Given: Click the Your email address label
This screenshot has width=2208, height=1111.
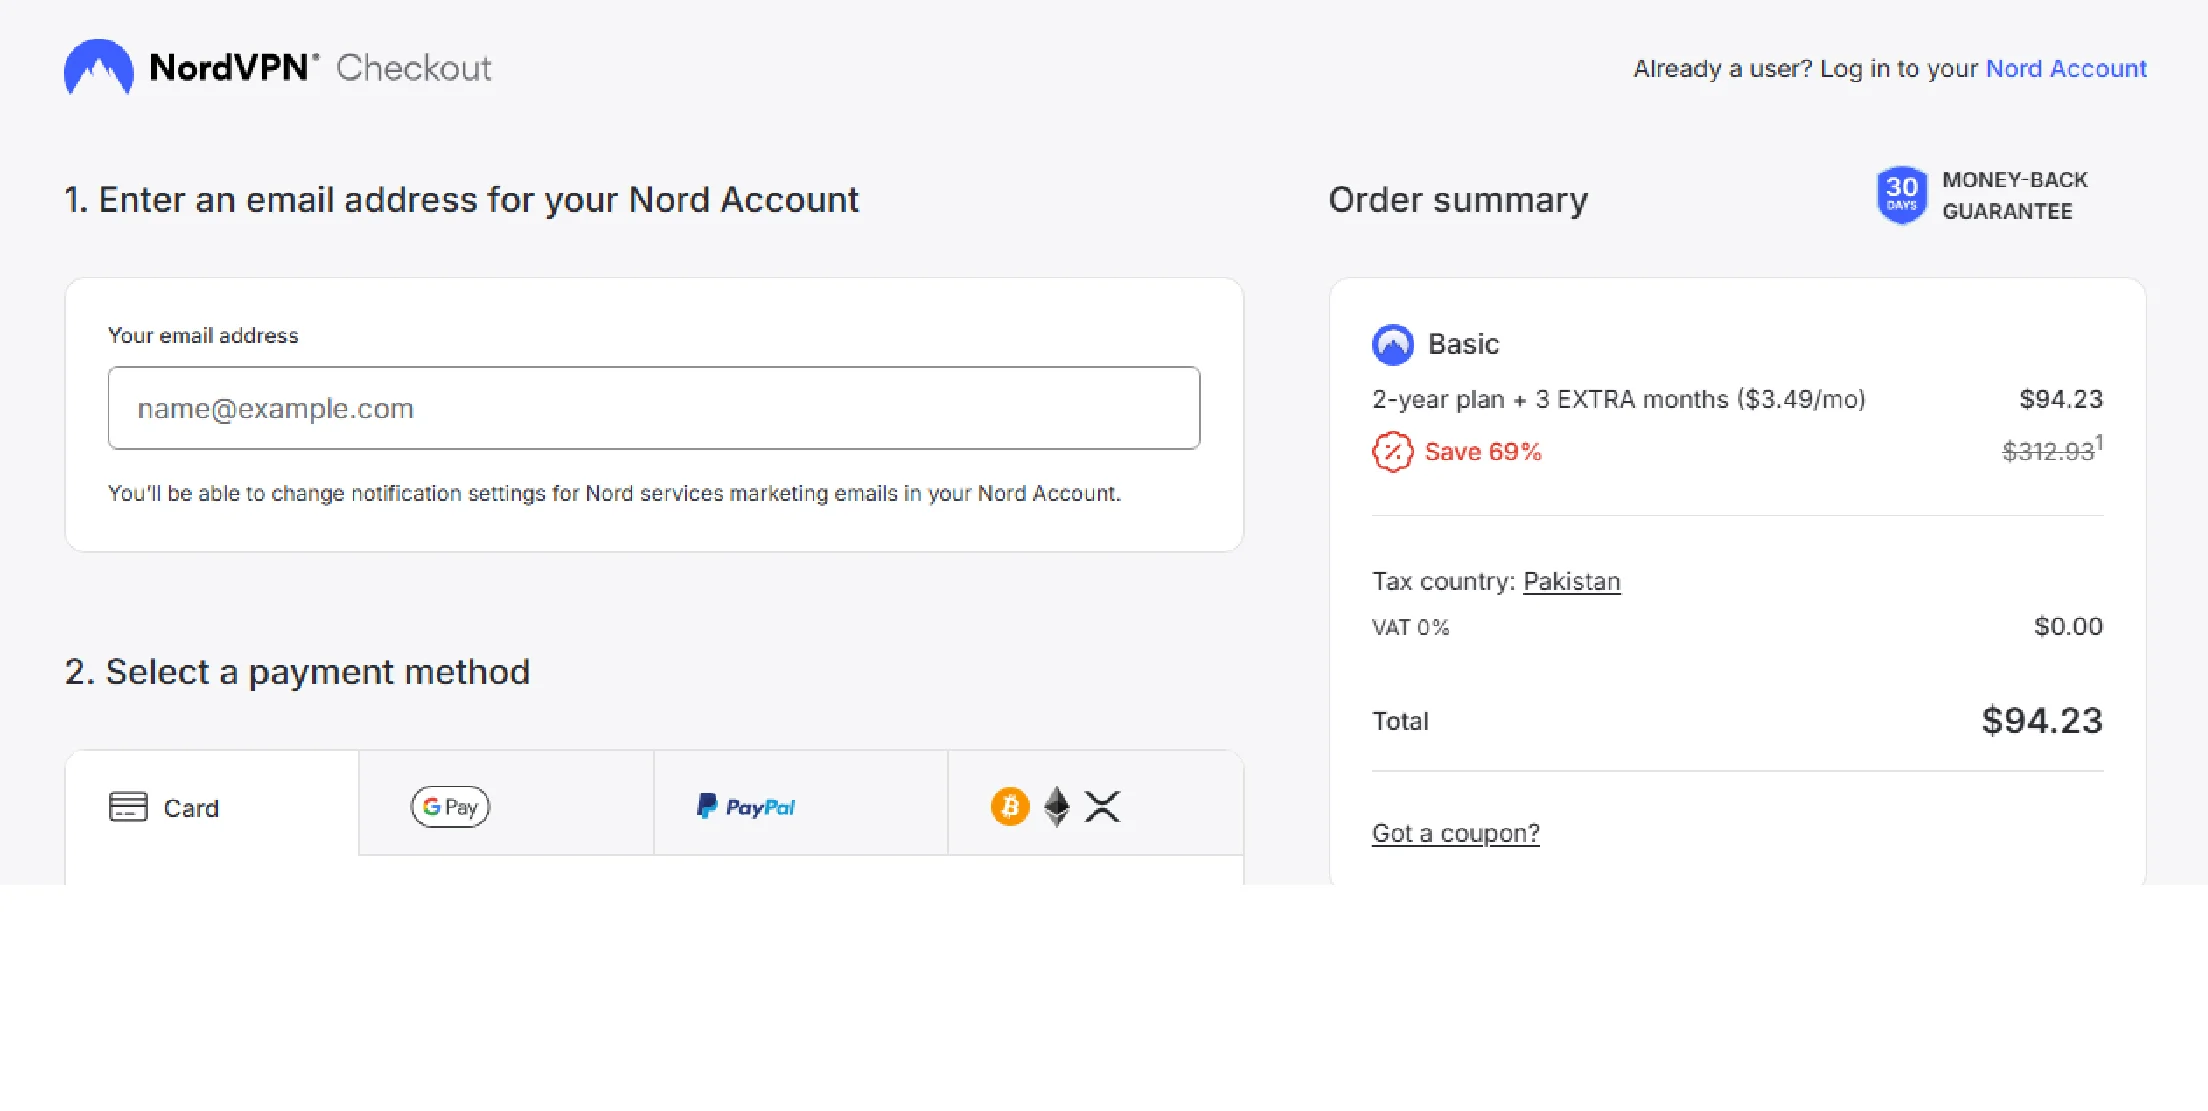Looking at the screenshot, I should click(x=203, y=336).
